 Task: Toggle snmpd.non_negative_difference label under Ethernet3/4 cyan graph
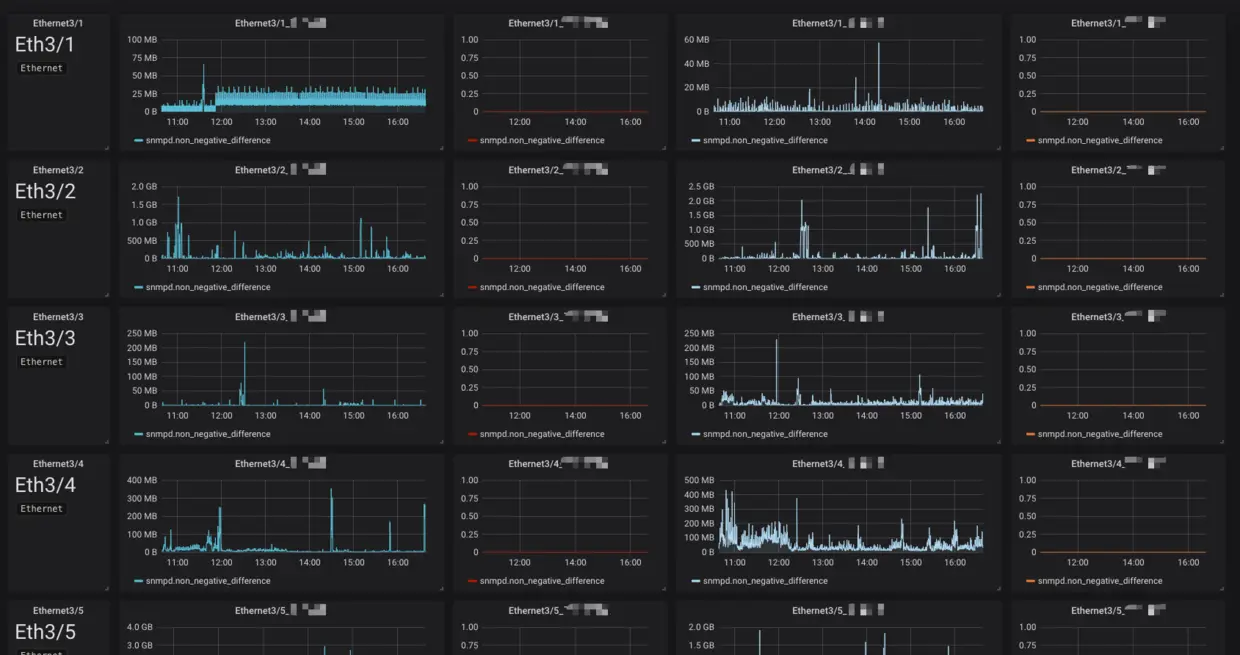point(208,581)
